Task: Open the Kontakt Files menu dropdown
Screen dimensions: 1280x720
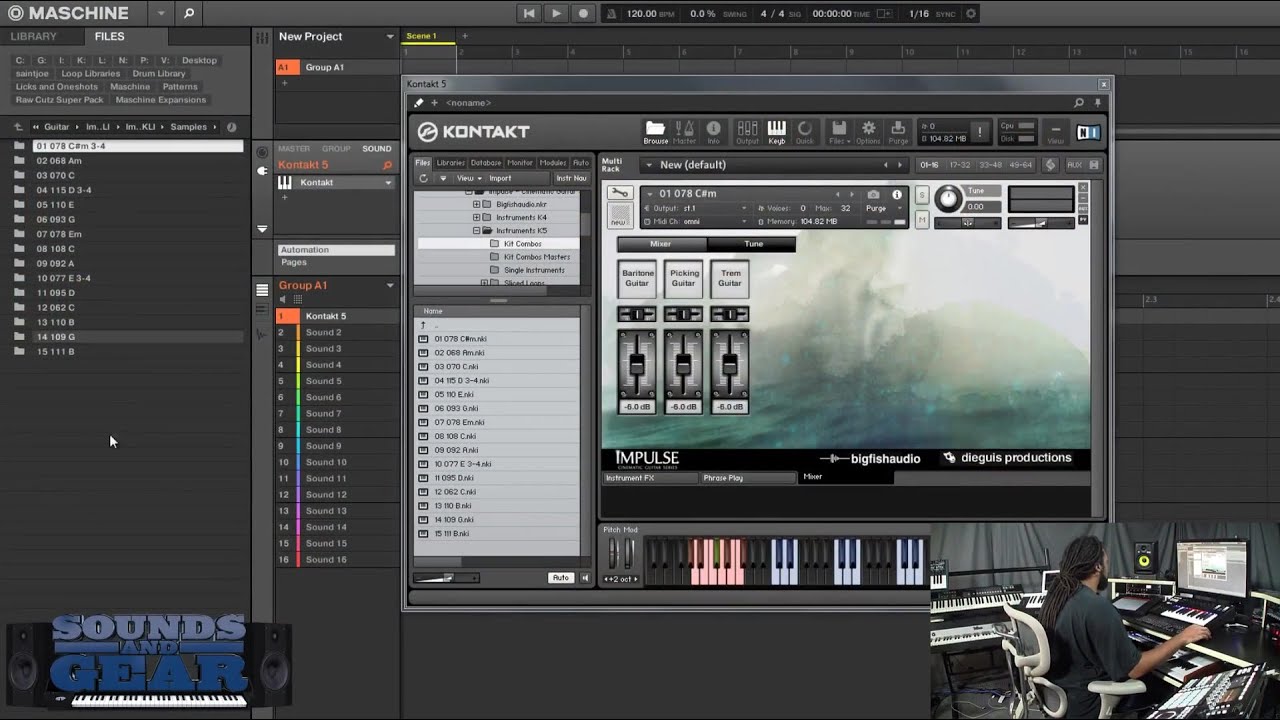Action: point(839,131)
